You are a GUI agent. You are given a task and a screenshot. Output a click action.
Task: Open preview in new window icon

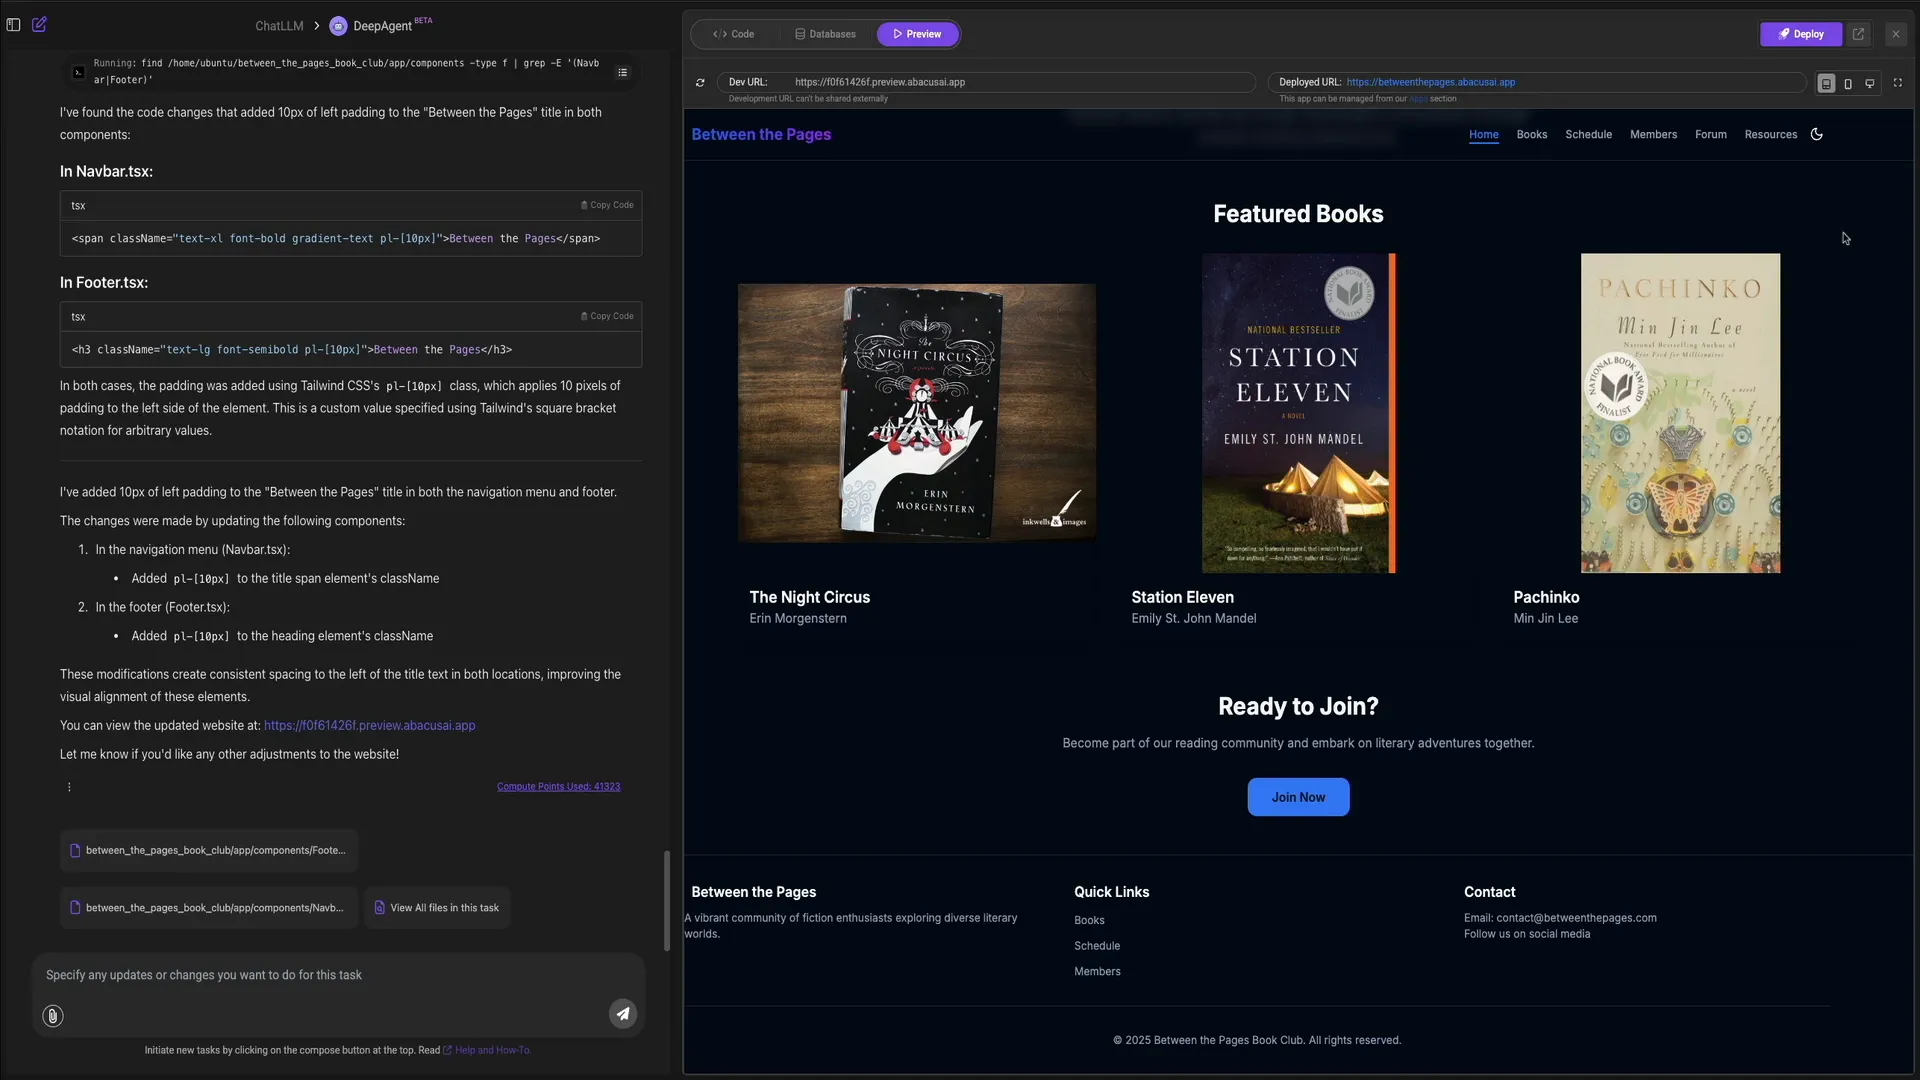tap(1858, 34)
